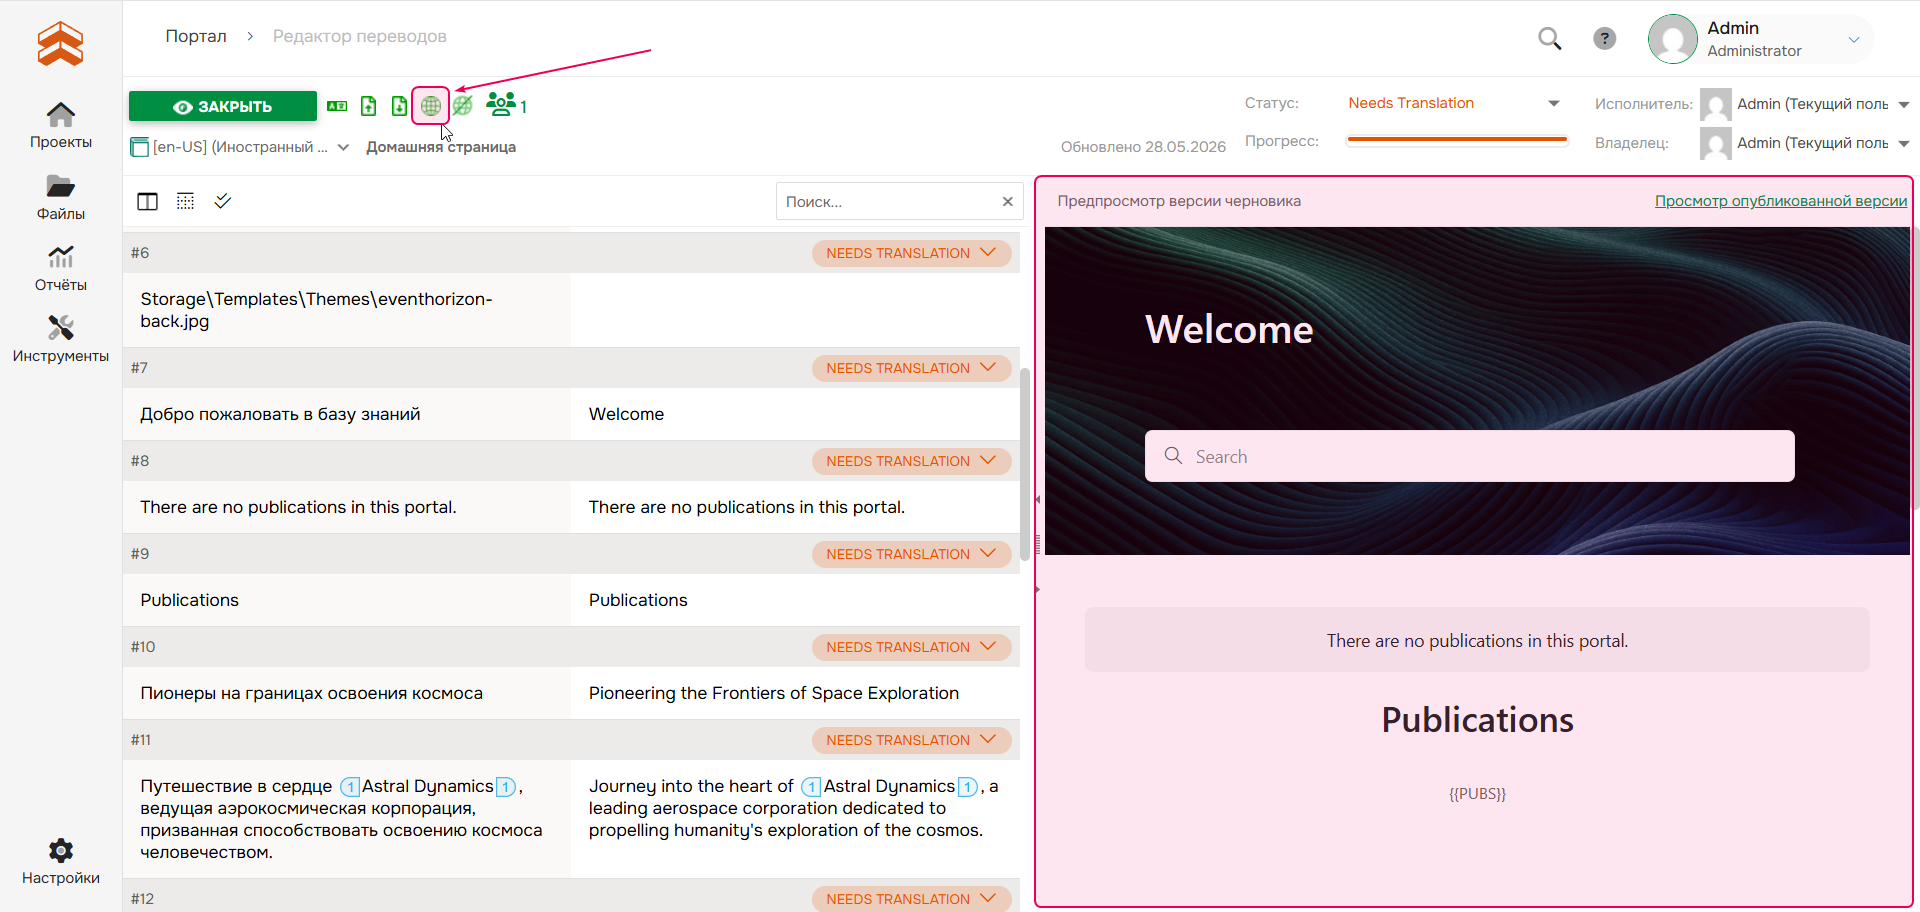Click the file upload arrow icon
The height and width of the screenshot is (912, 1920).
[369, 105]
